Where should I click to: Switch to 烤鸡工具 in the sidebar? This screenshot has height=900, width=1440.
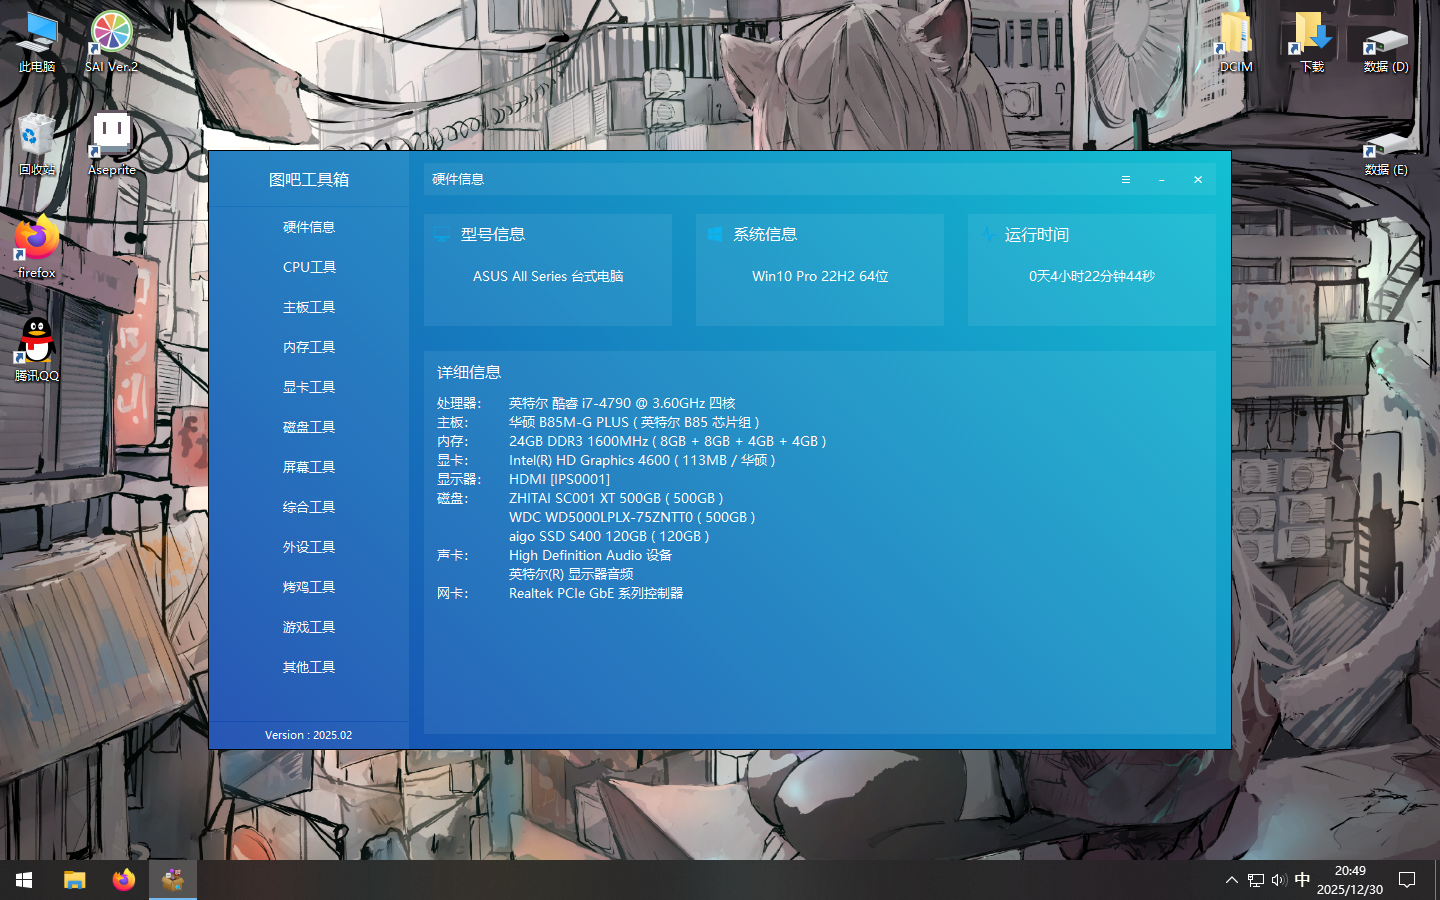tap(309, 587)
